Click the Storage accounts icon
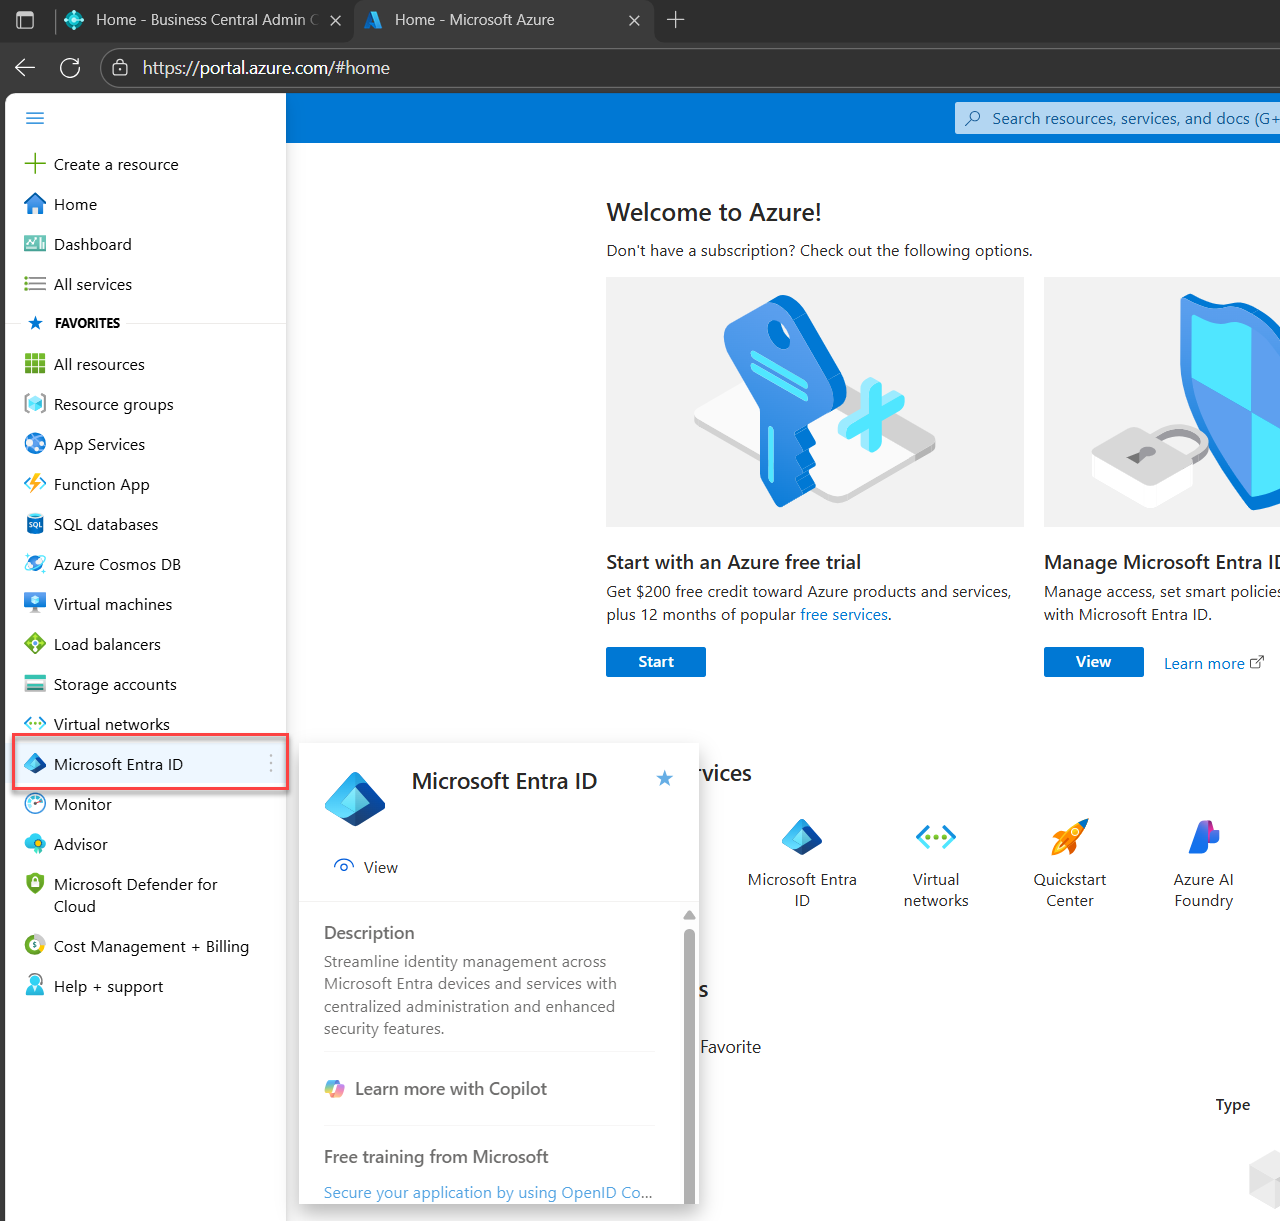 (x=35, y=684)
